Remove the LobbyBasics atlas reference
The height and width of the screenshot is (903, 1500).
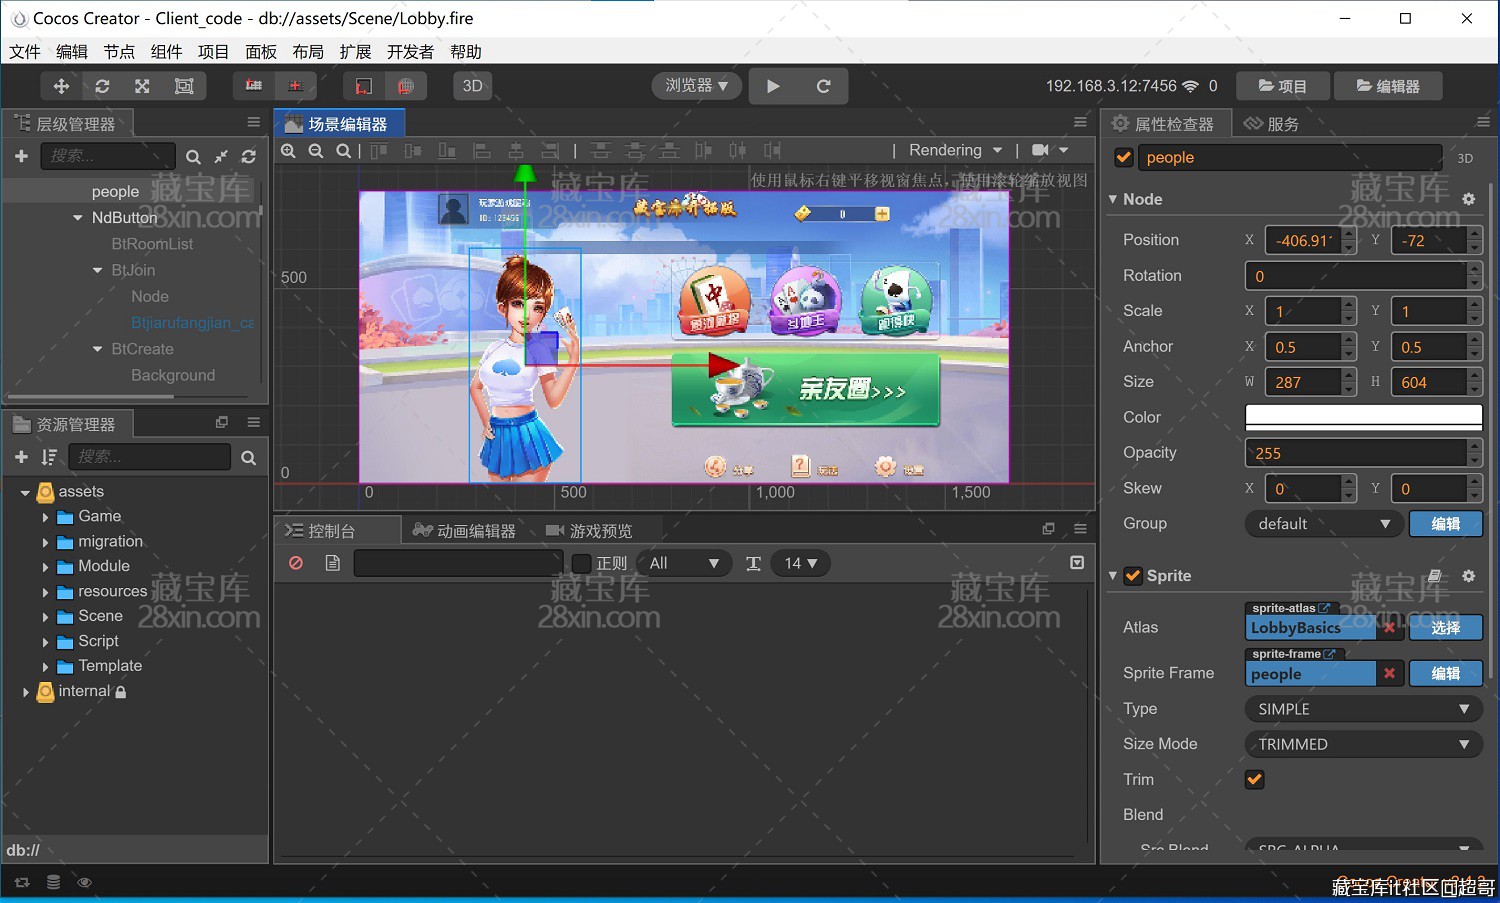[x=1389, y=628]
